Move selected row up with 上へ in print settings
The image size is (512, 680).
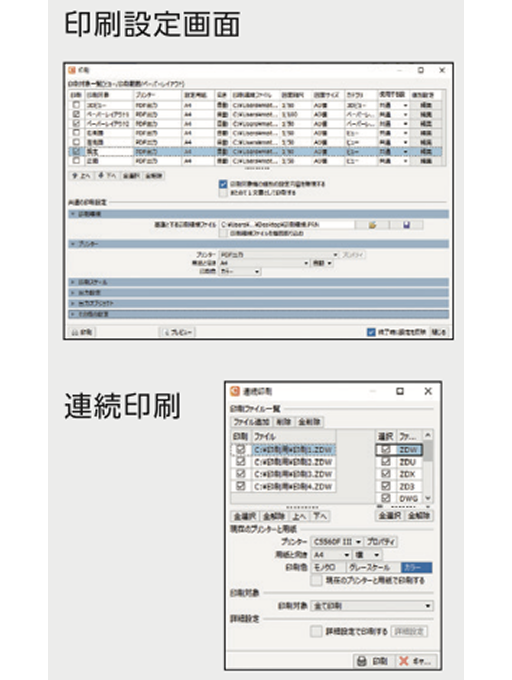81,176
